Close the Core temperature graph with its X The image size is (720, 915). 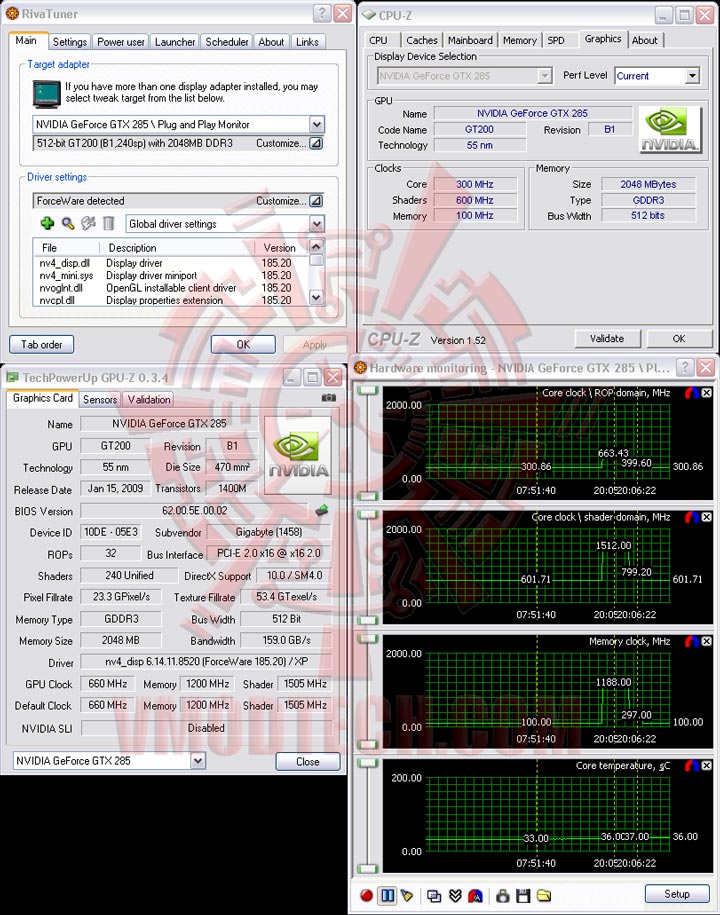point(707,766)
